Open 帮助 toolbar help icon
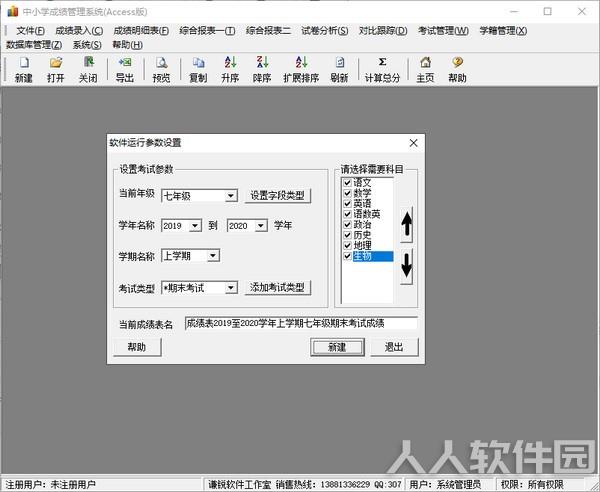Viewport: 600px width, 492px height. pyautogui.click(x=457, y=69)
